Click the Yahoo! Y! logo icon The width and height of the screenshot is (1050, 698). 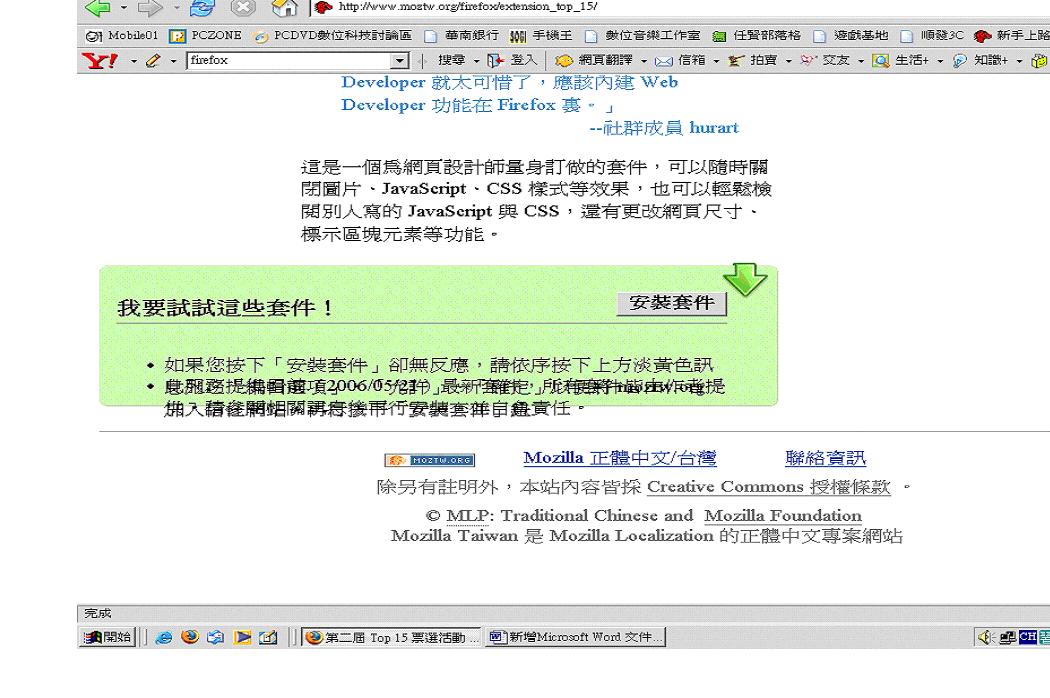point(100,61)
